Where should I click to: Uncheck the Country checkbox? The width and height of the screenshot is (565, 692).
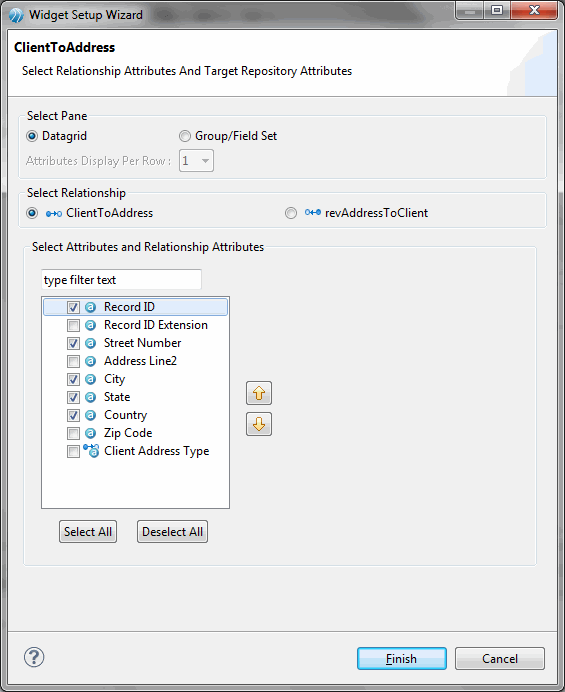[73, 415]
